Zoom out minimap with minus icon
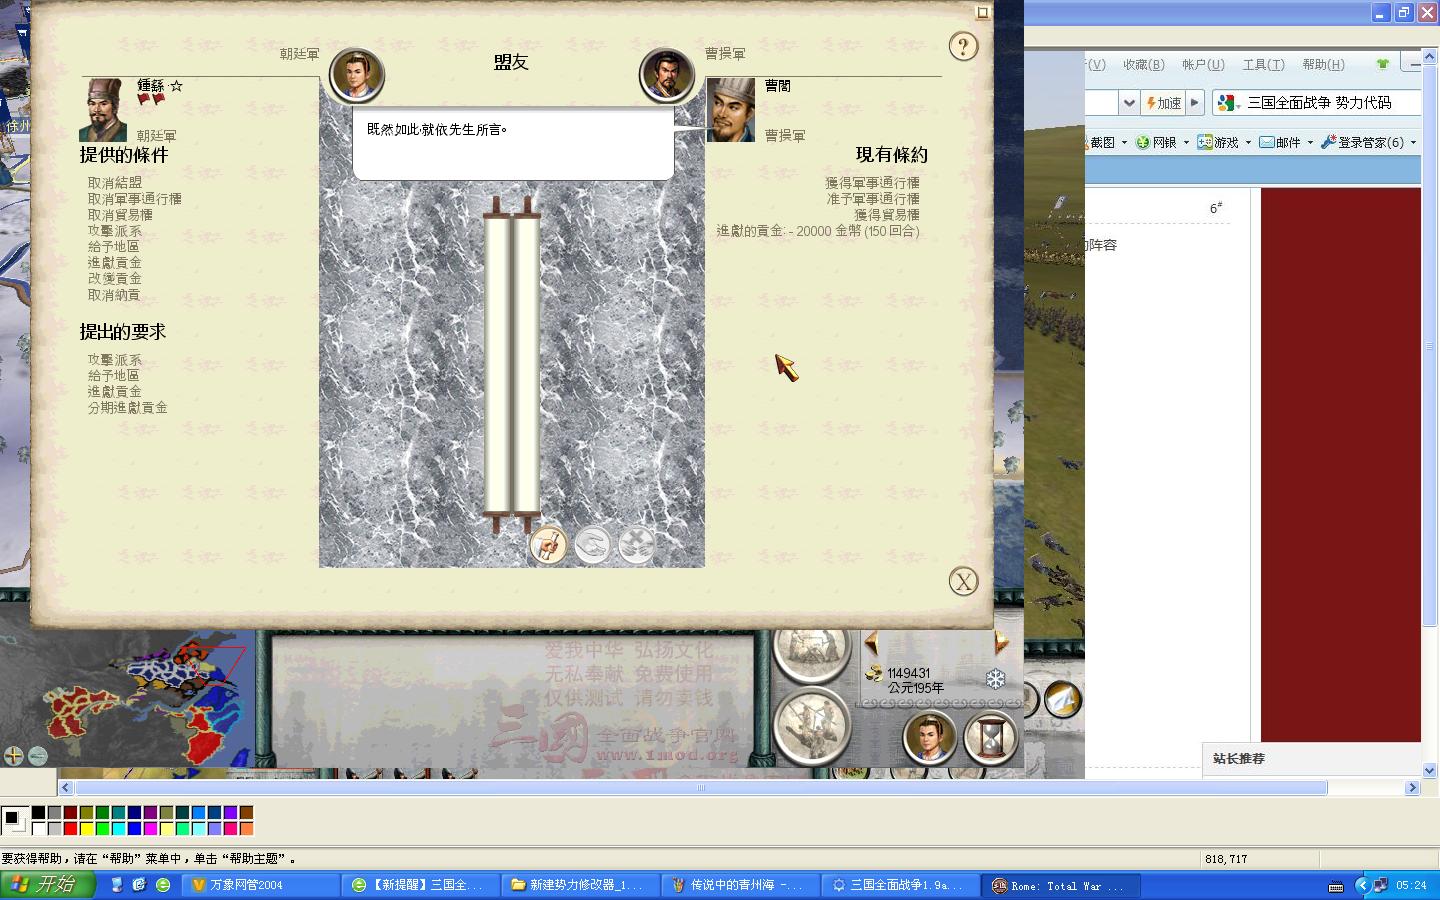 click(38, 756)
